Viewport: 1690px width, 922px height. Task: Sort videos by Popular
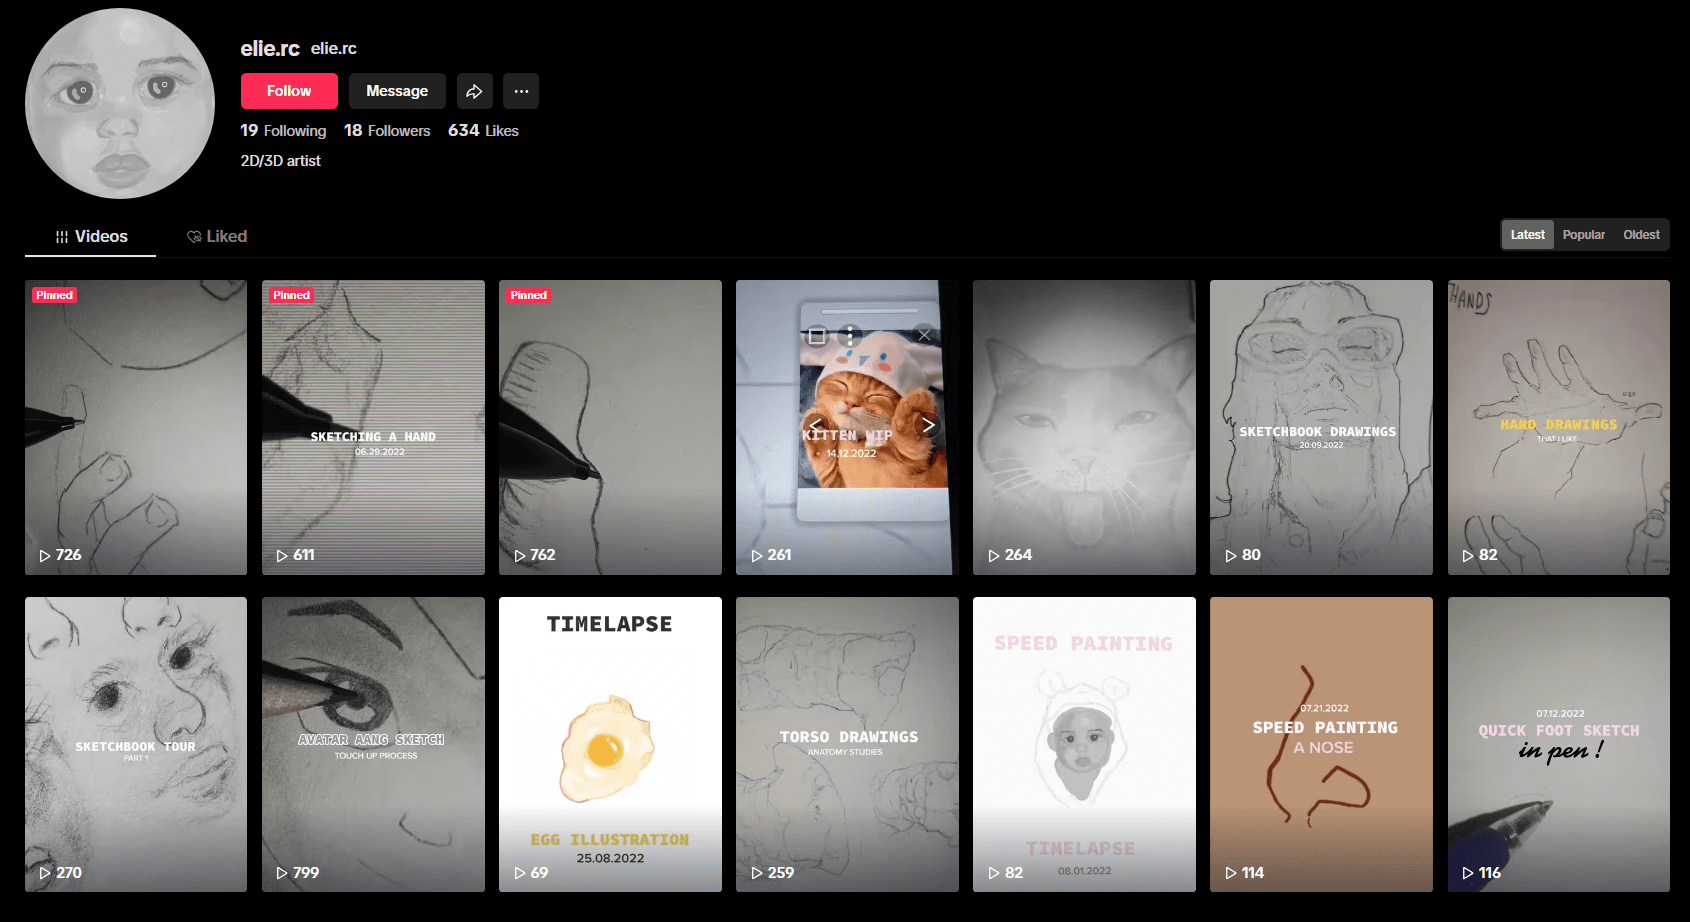click(1583, 235)
